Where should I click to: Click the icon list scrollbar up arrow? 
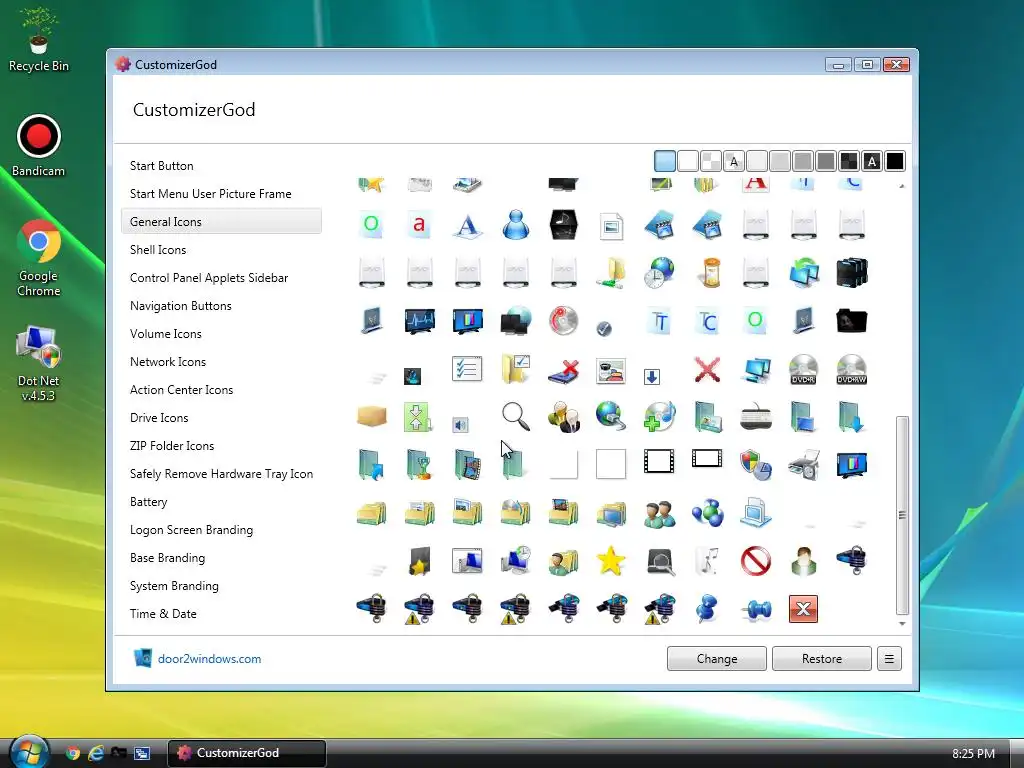pyautogui.click(x=902, y=187)
